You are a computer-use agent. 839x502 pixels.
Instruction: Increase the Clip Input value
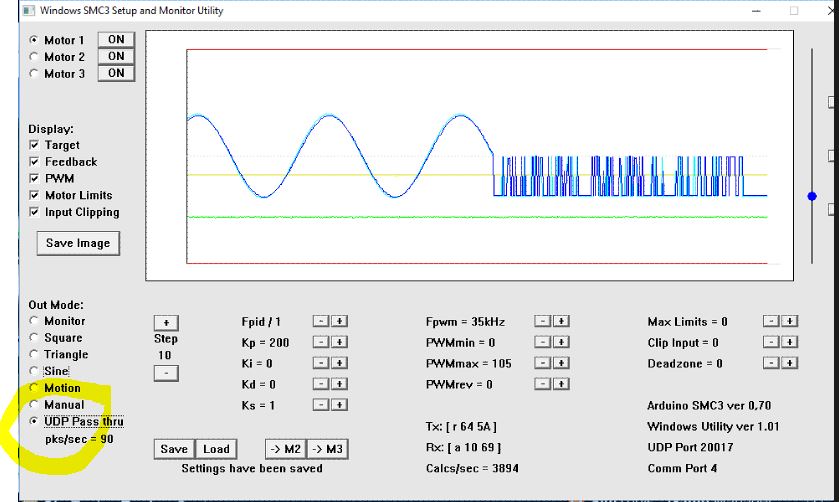pyautogui.click(x=790, y=342)
